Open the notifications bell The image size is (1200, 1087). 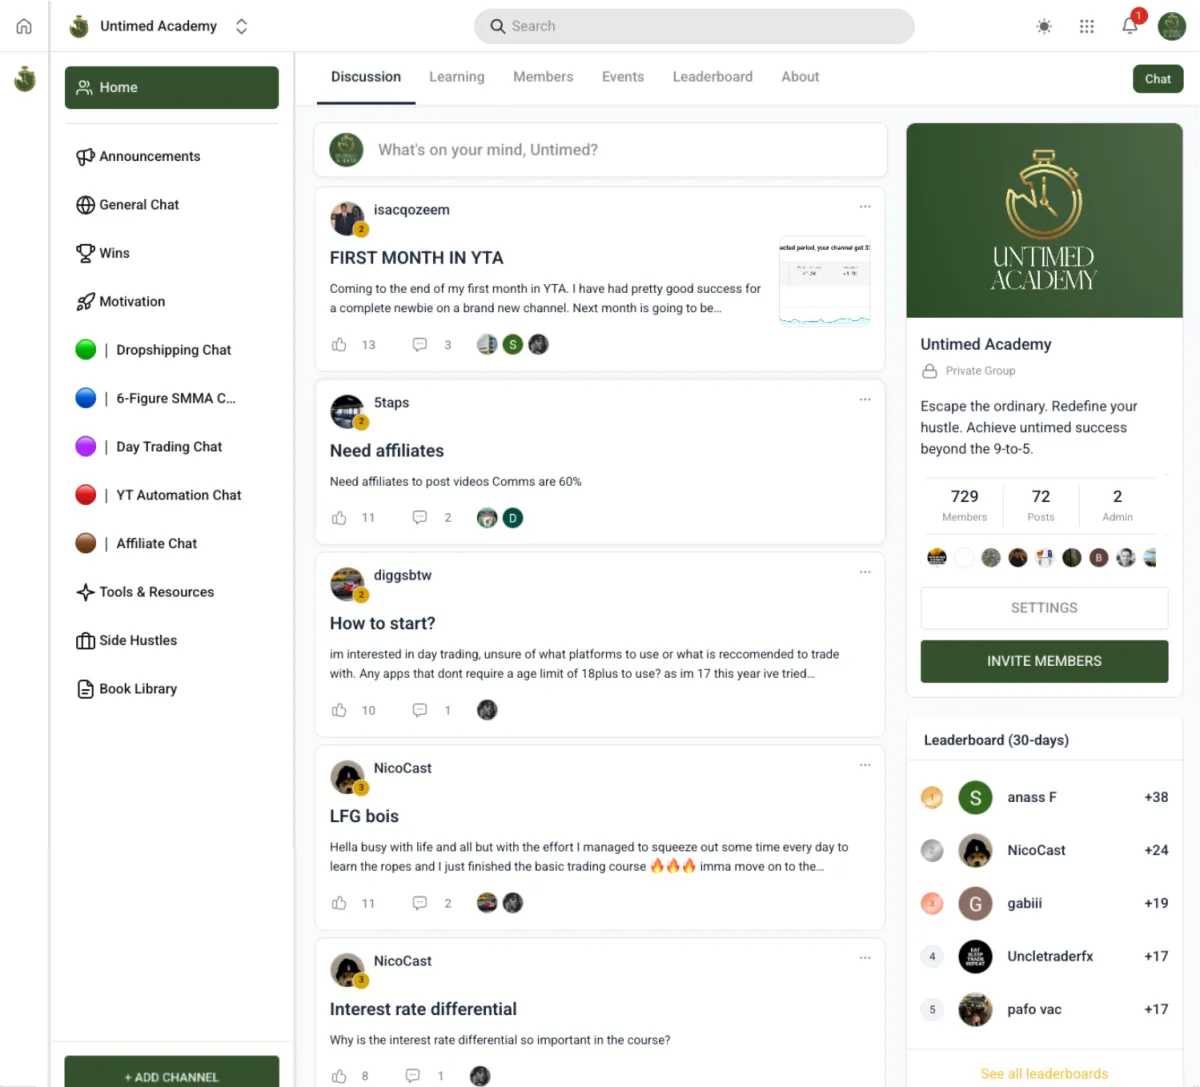coord(1130,26)
